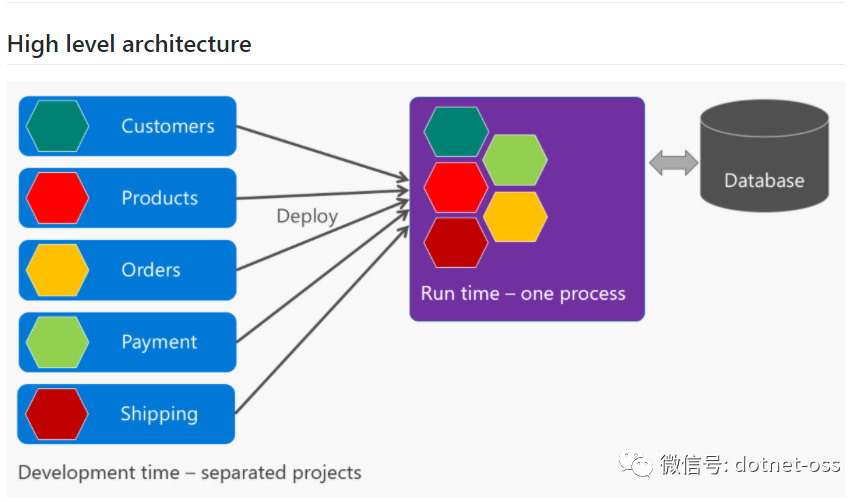868x502 pixels.
Task: Click the High level architecture heading
Action: pos(130,44)
